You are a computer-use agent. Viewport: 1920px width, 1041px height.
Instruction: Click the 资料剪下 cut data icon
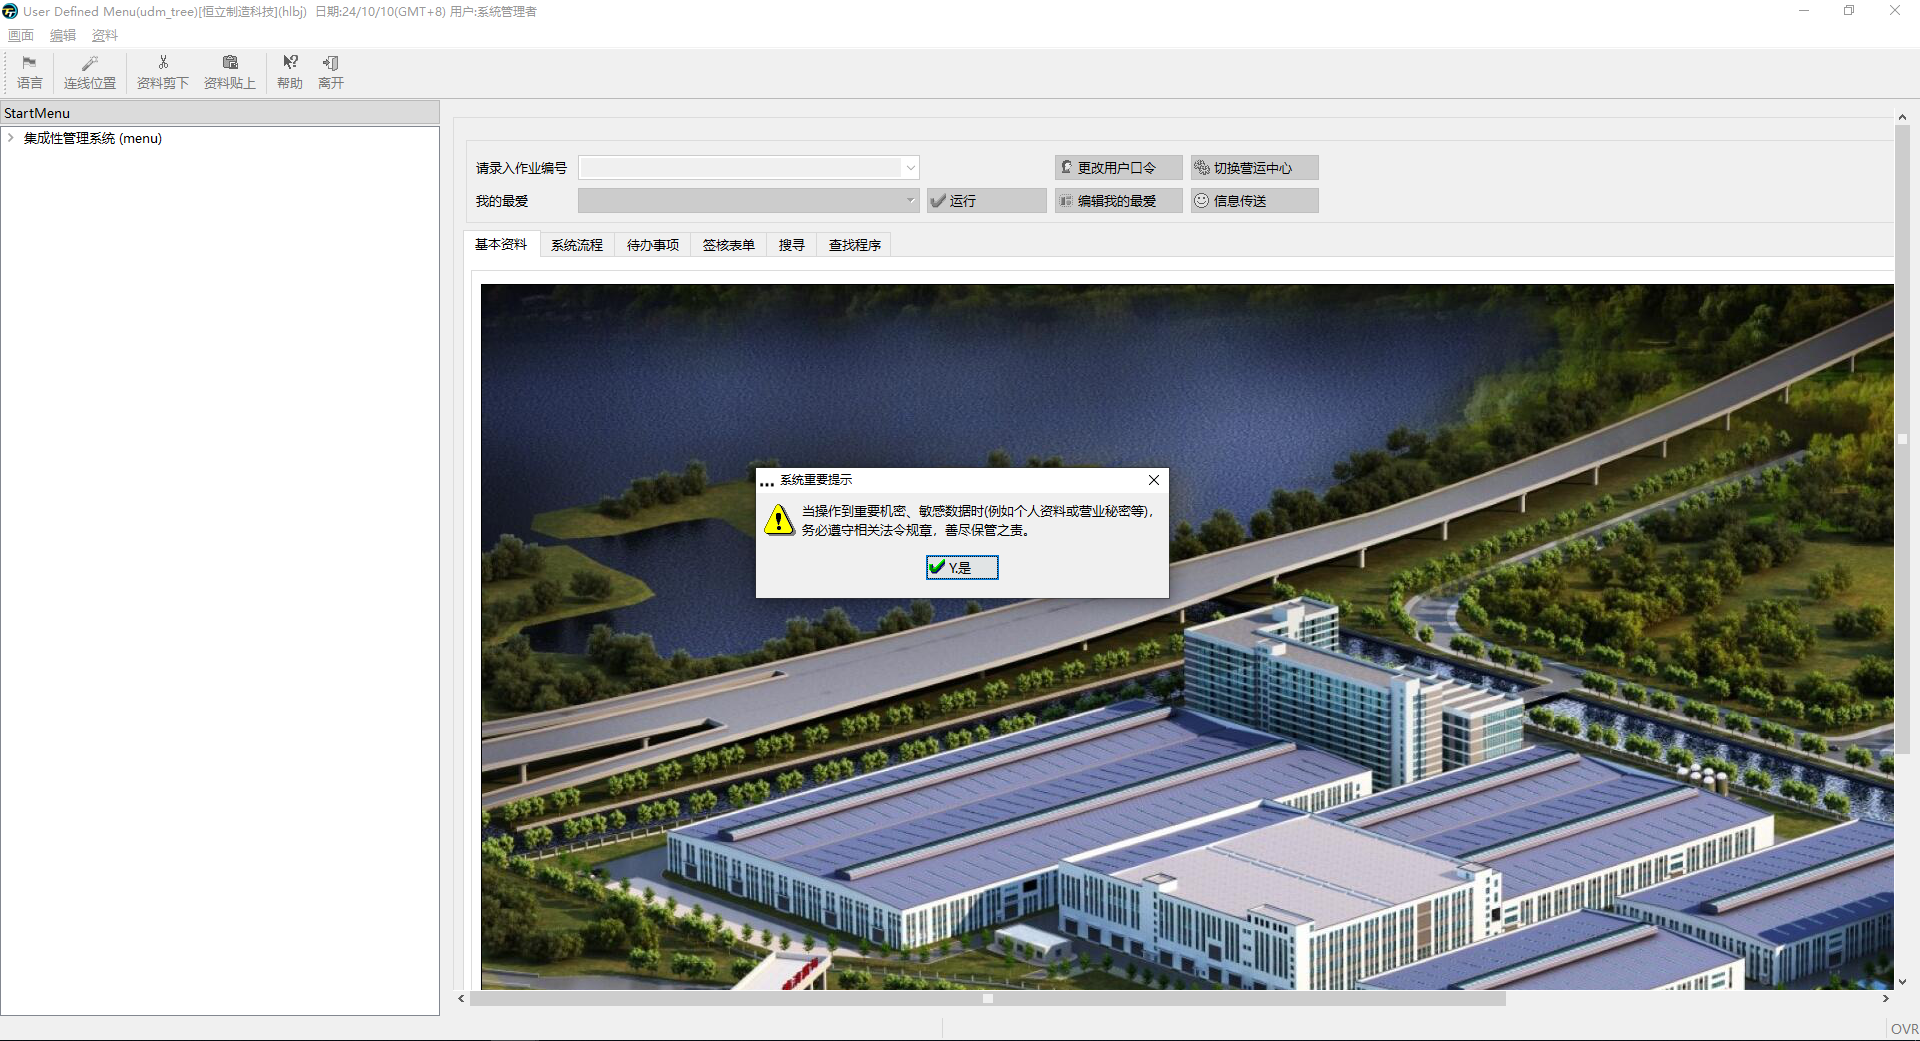163,72
